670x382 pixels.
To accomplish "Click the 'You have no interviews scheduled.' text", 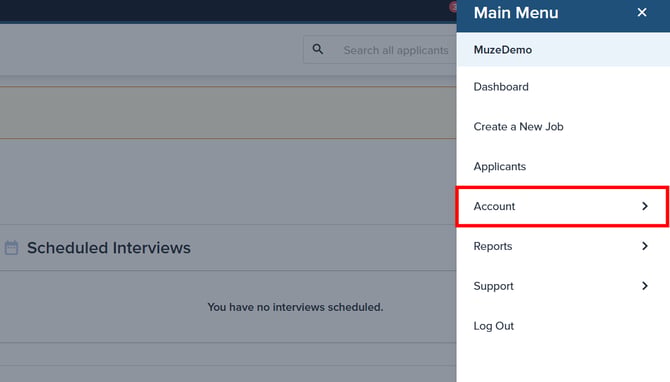I will 295,307.
